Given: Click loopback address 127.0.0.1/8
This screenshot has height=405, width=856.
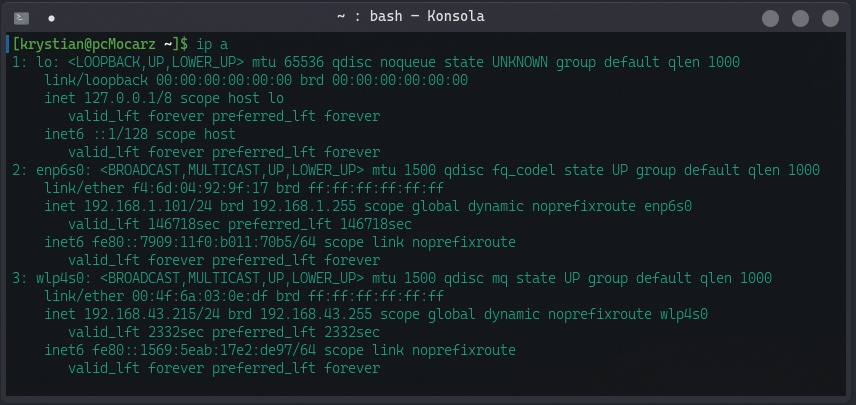Looking at the screenshot, I should point(128,98).
